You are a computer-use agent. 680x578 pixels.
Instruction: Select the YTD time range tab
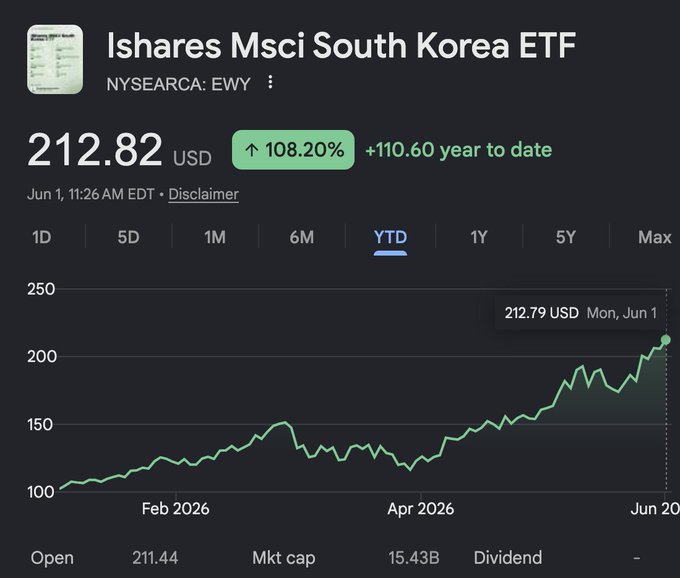coord(390,237)
